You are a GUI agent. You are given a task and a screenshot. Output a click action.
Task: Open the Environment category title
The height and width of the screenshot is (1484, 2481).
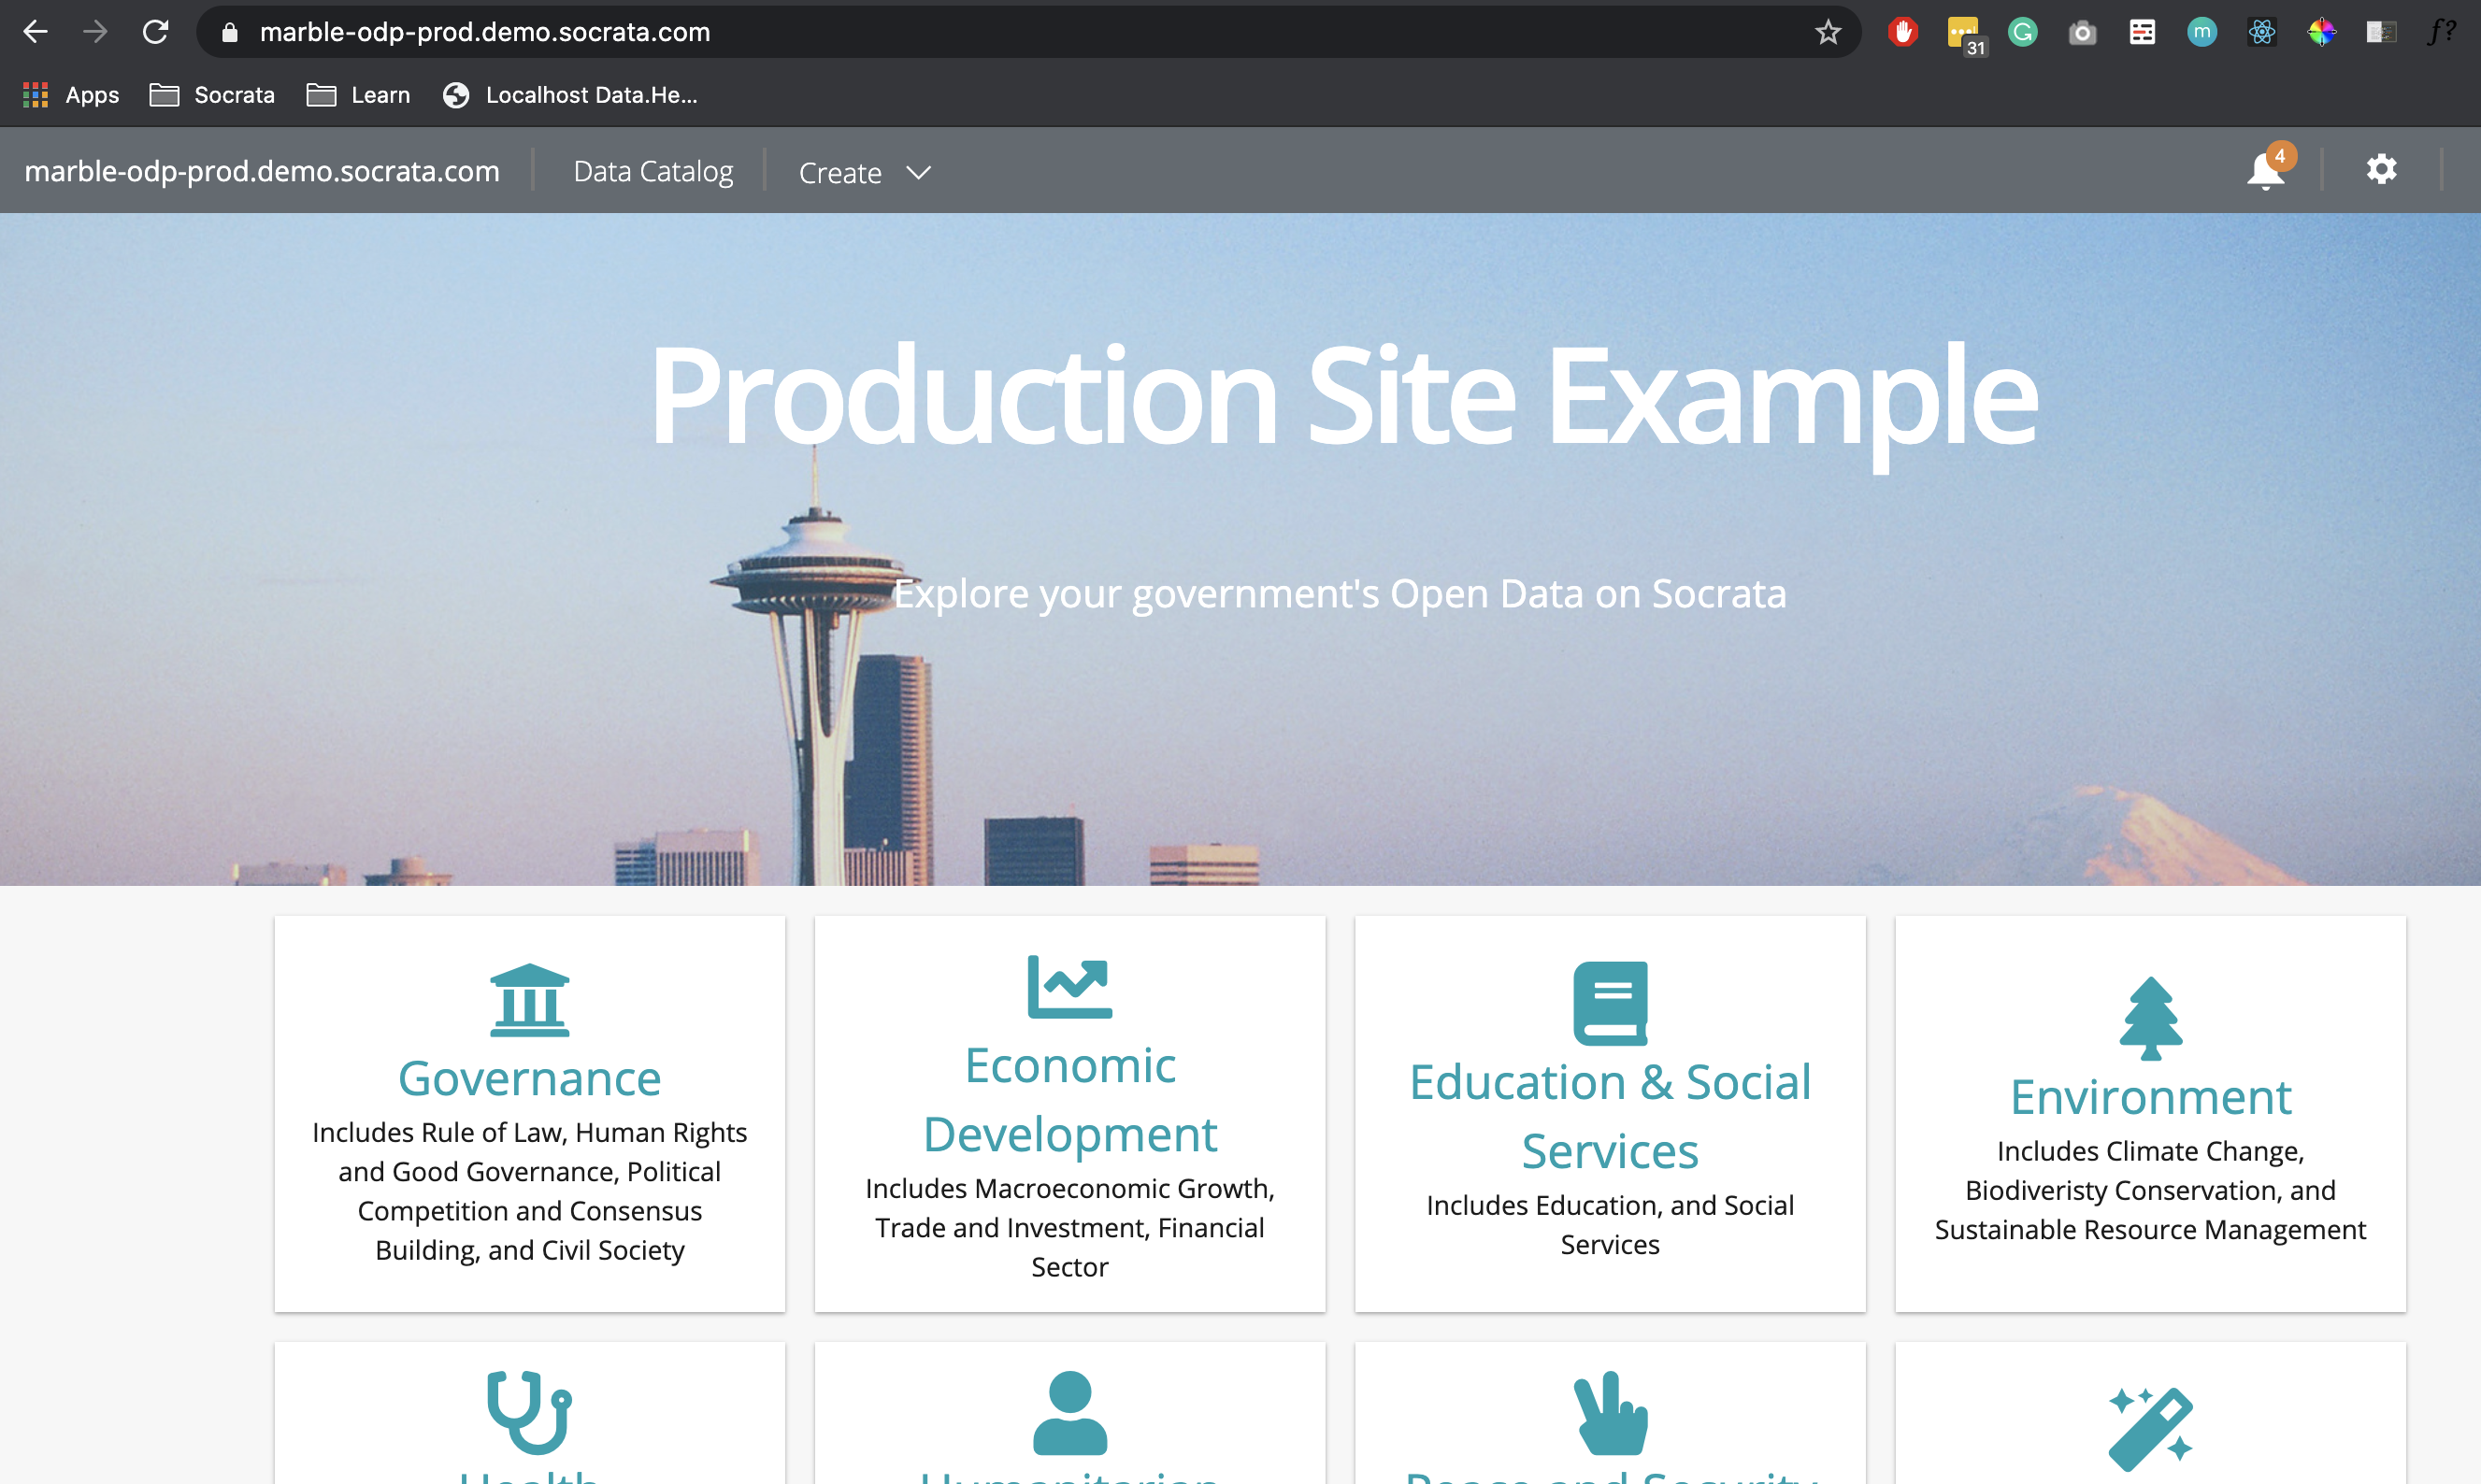coord(2150,1098)
